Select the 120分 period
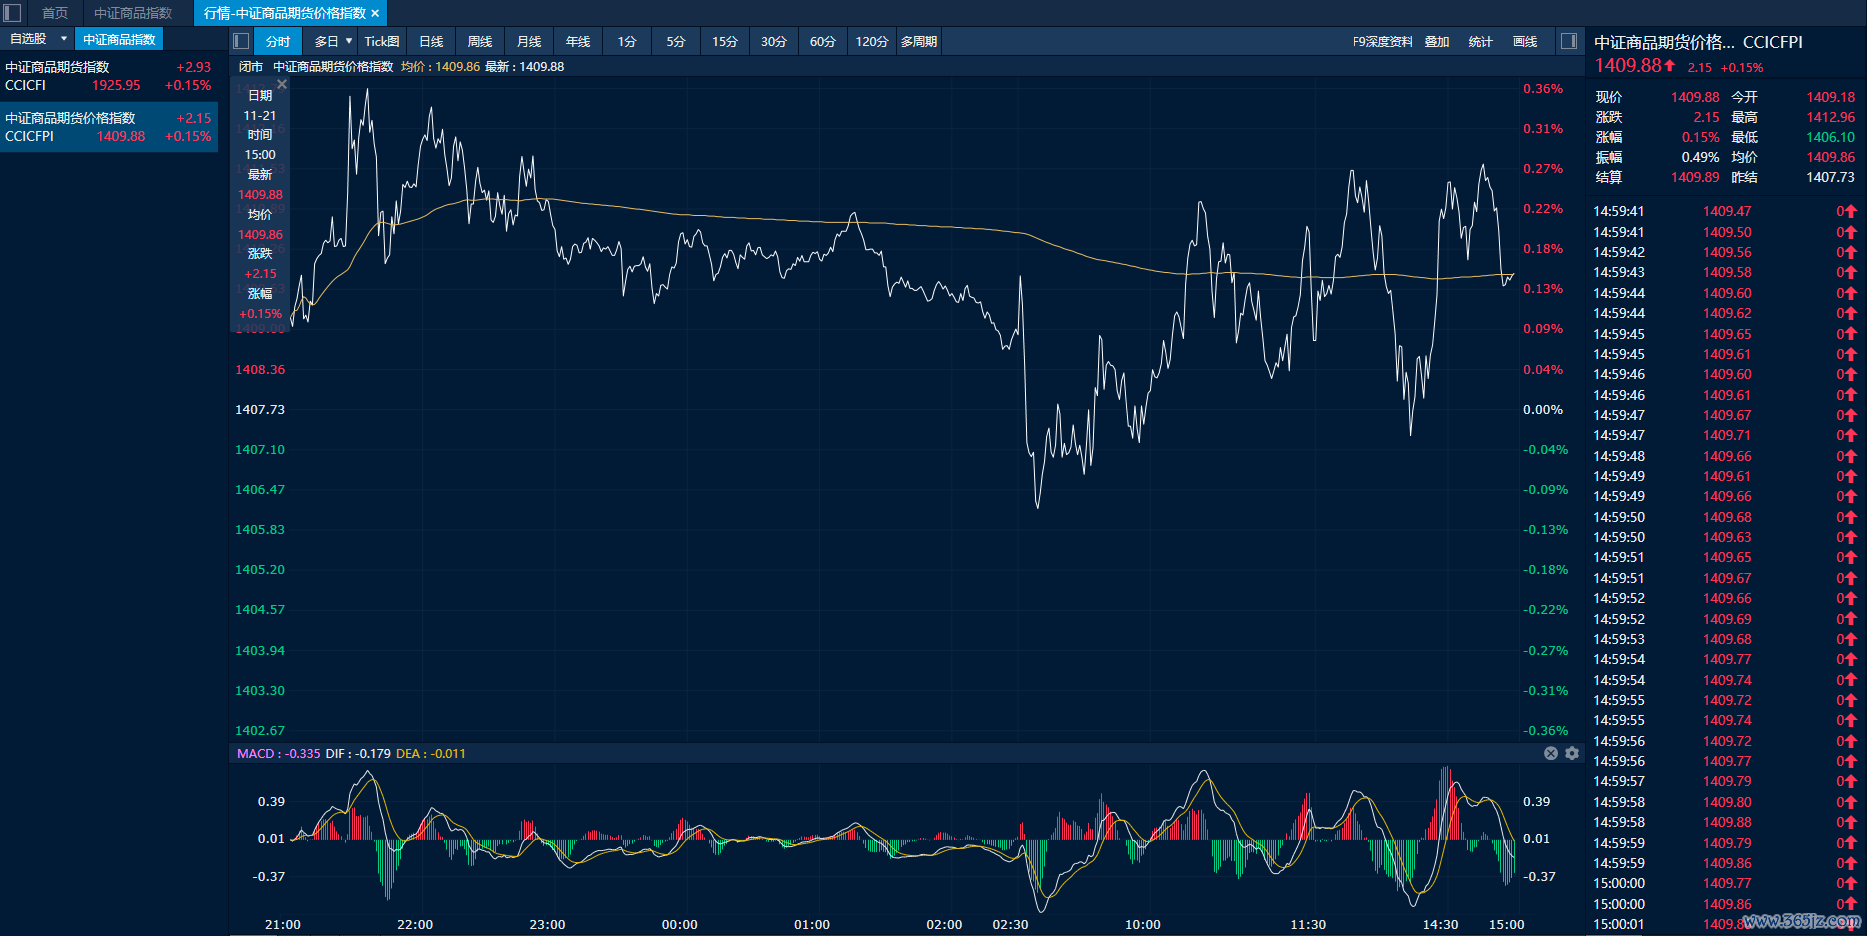Viewport: 1867px width, 936px height. pos(872,41)
